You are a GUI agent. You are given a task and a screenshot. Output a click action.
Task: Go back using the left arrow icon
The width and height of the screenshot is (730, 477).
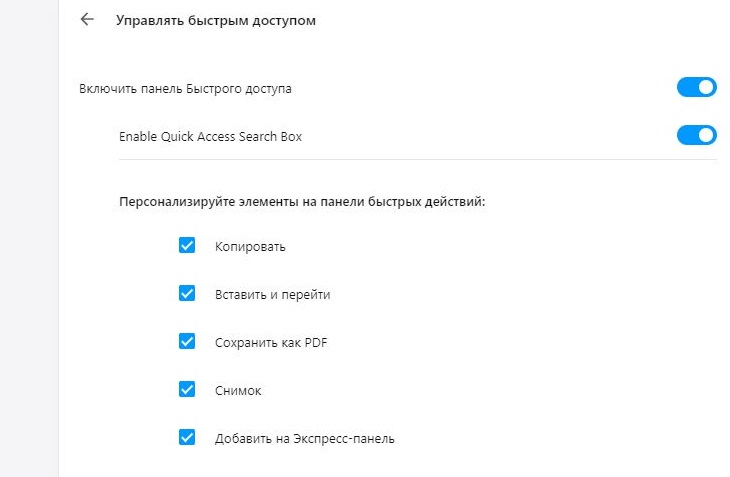click(87, 20)
